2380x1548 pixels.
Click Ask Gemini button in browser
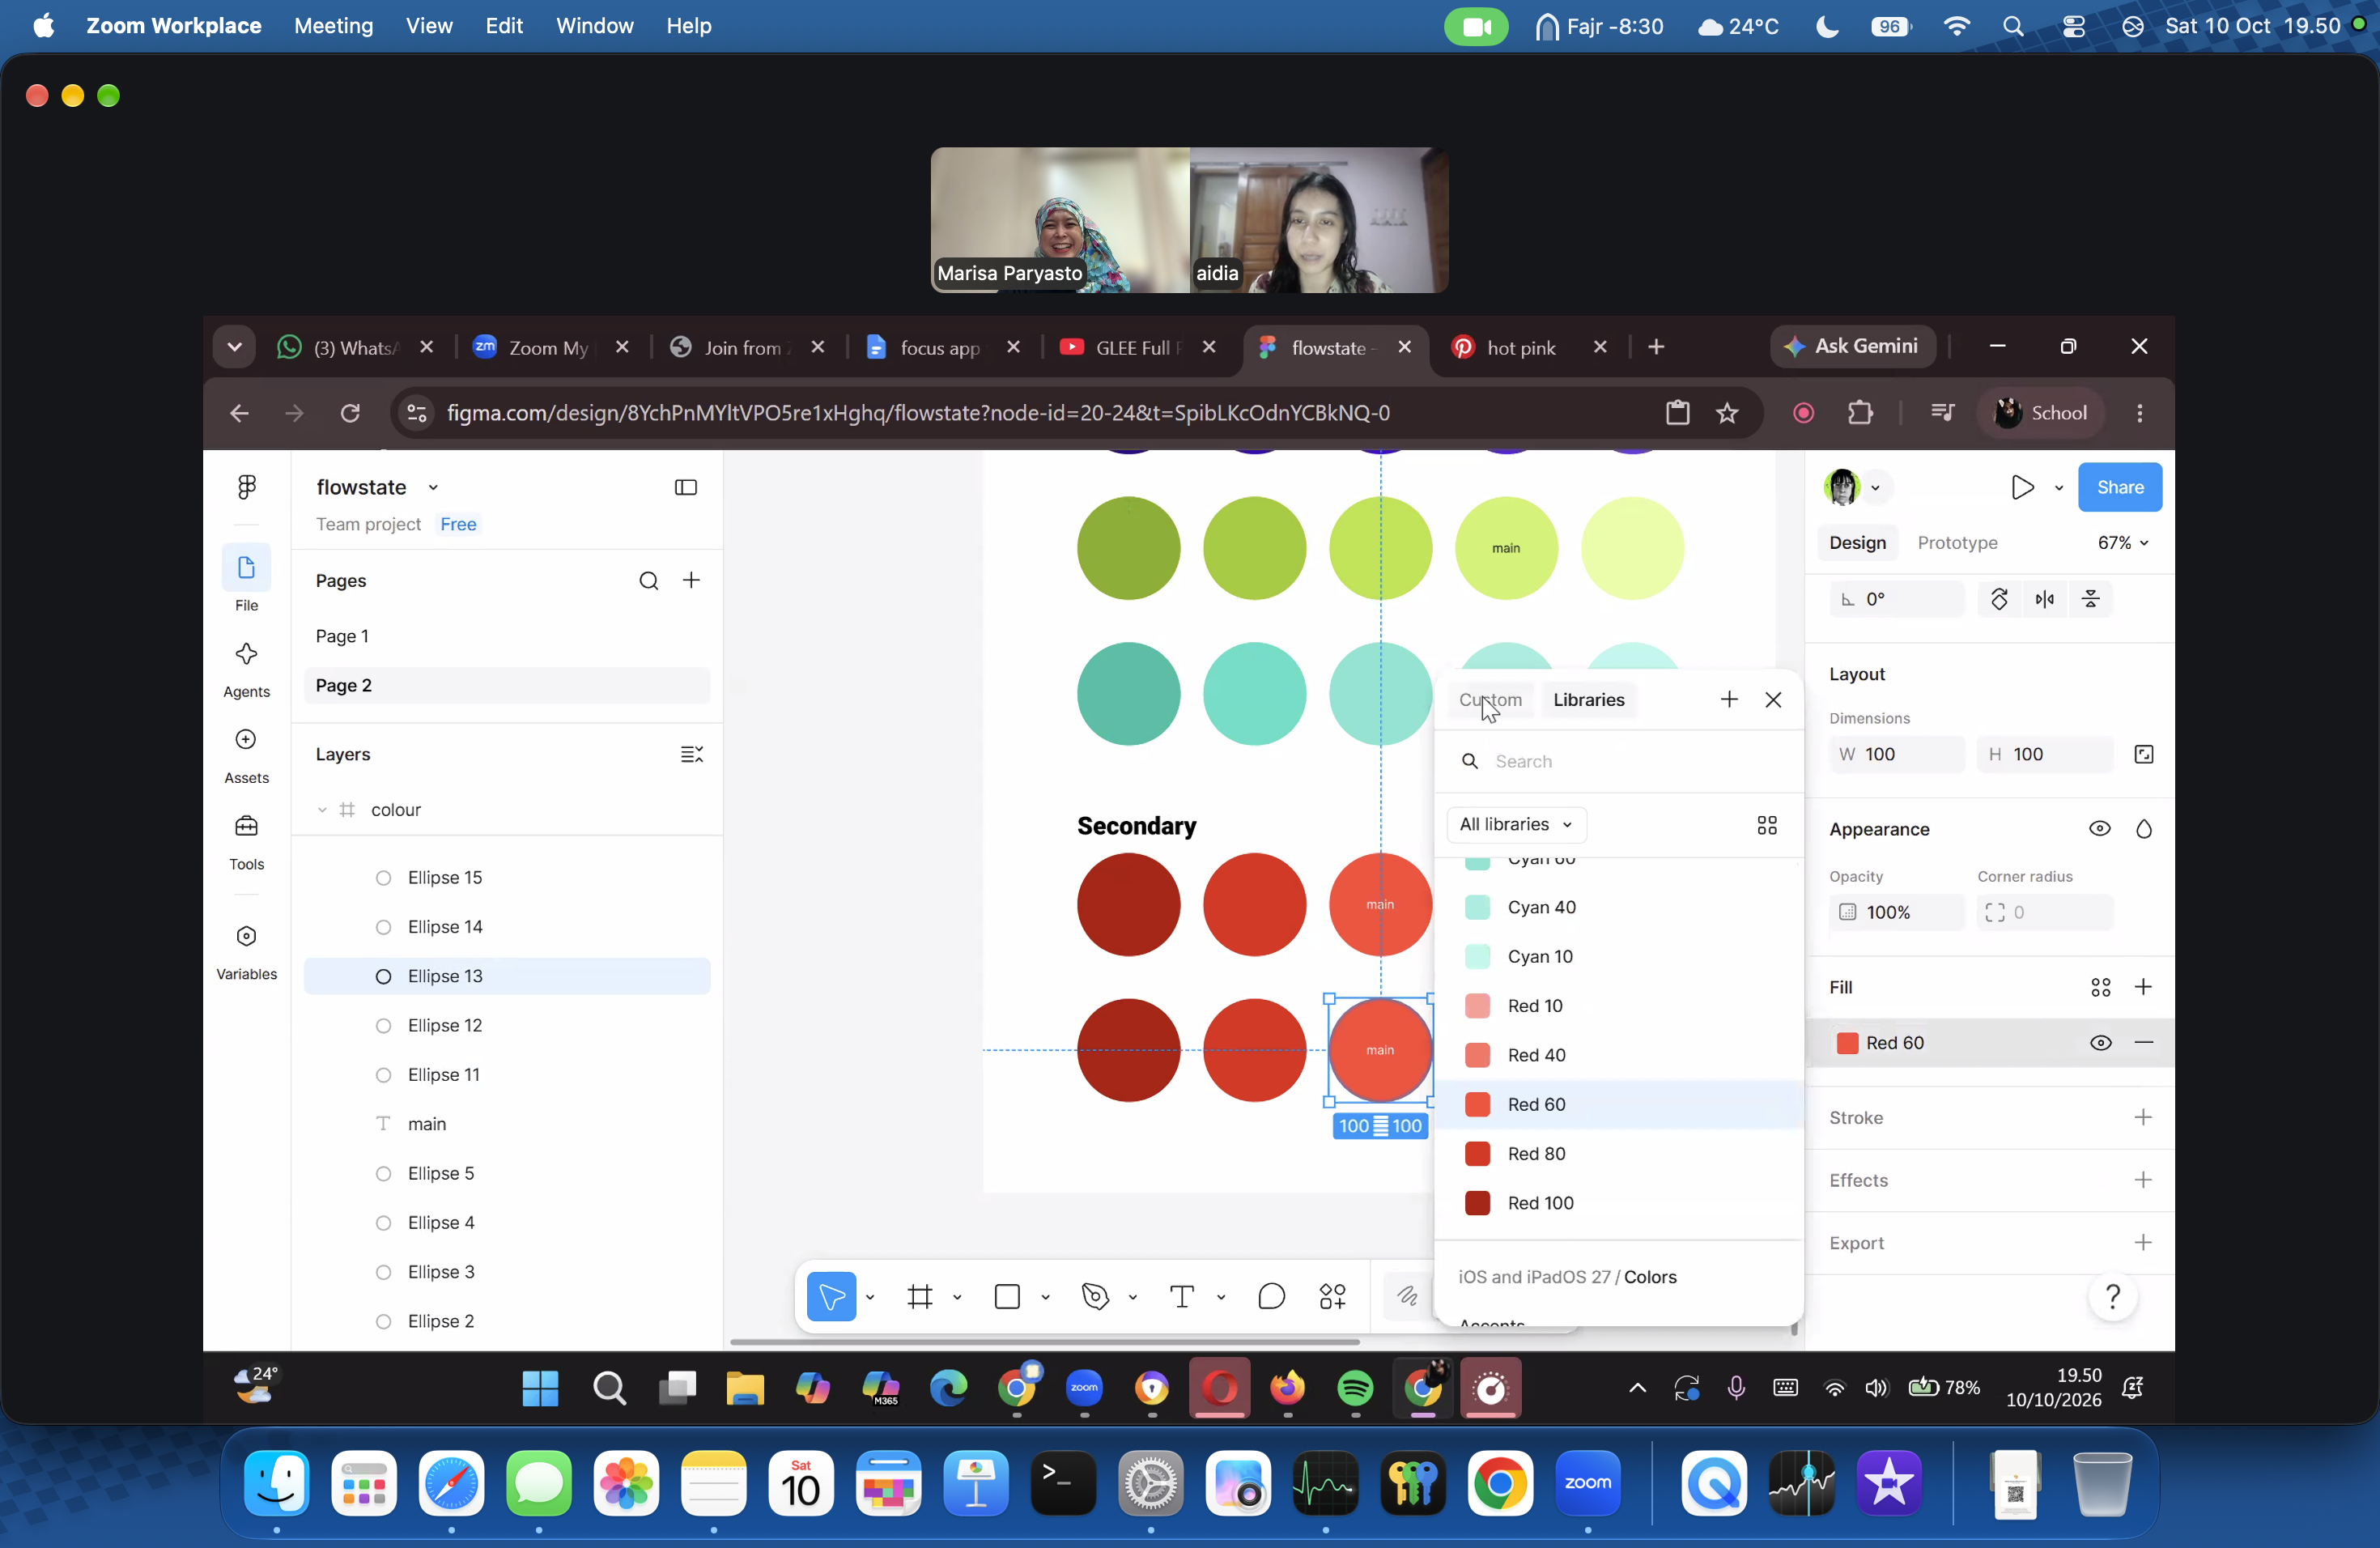click(x=1852, y=346)
